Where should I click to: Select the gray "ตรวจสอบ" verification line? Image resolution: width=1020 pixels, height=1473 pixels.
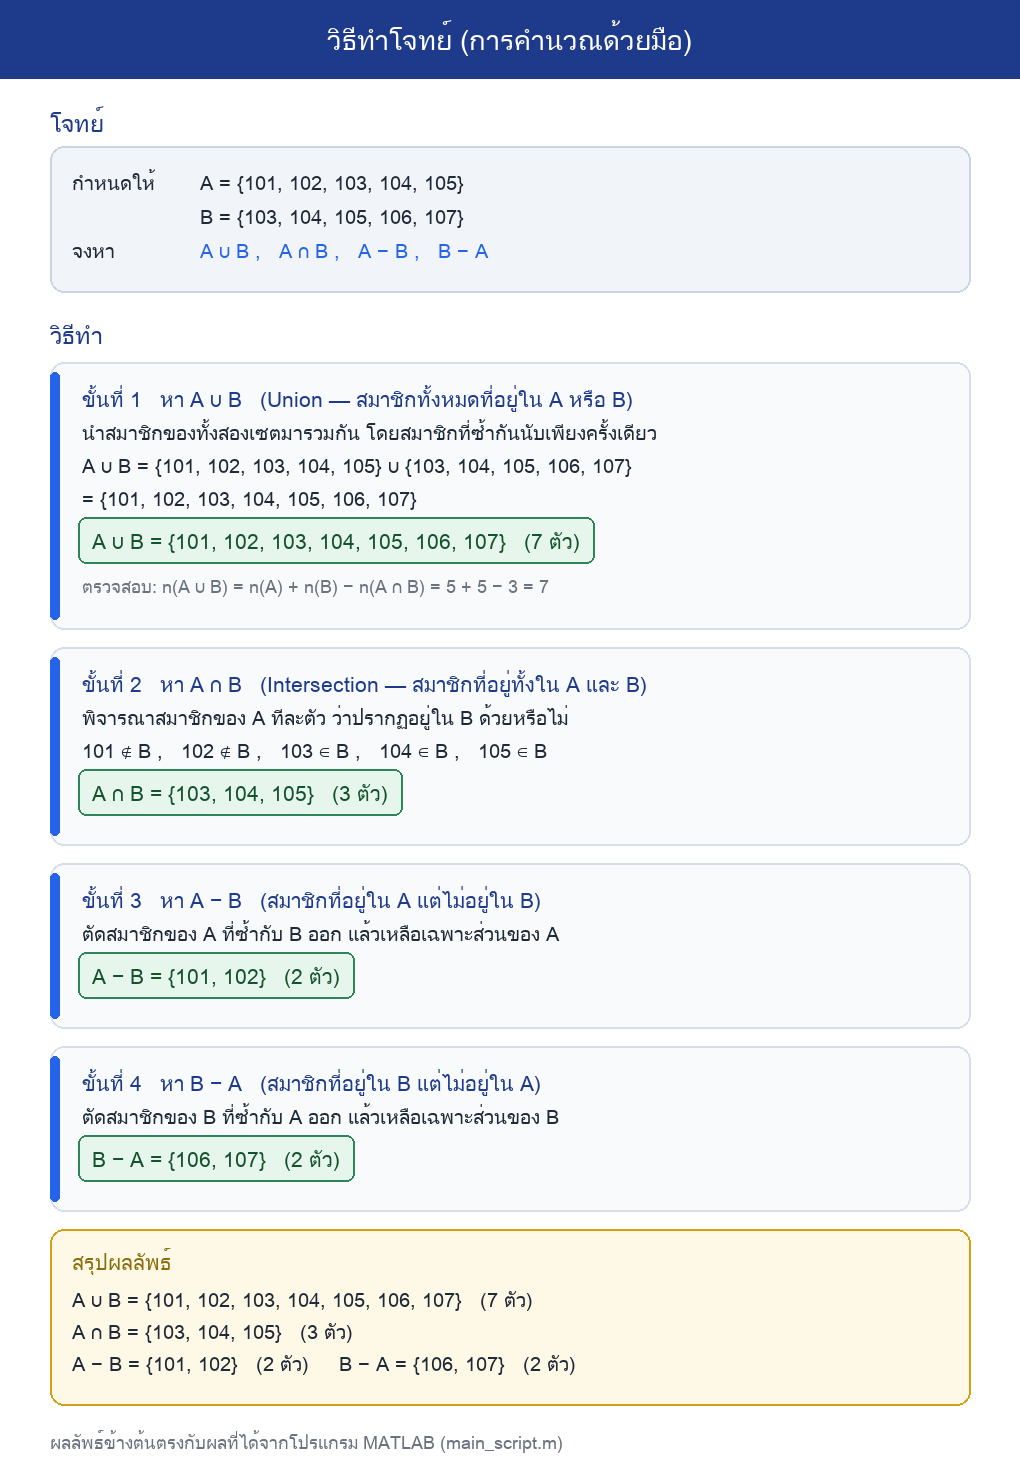pyautogui.click(x=315, y=587)
